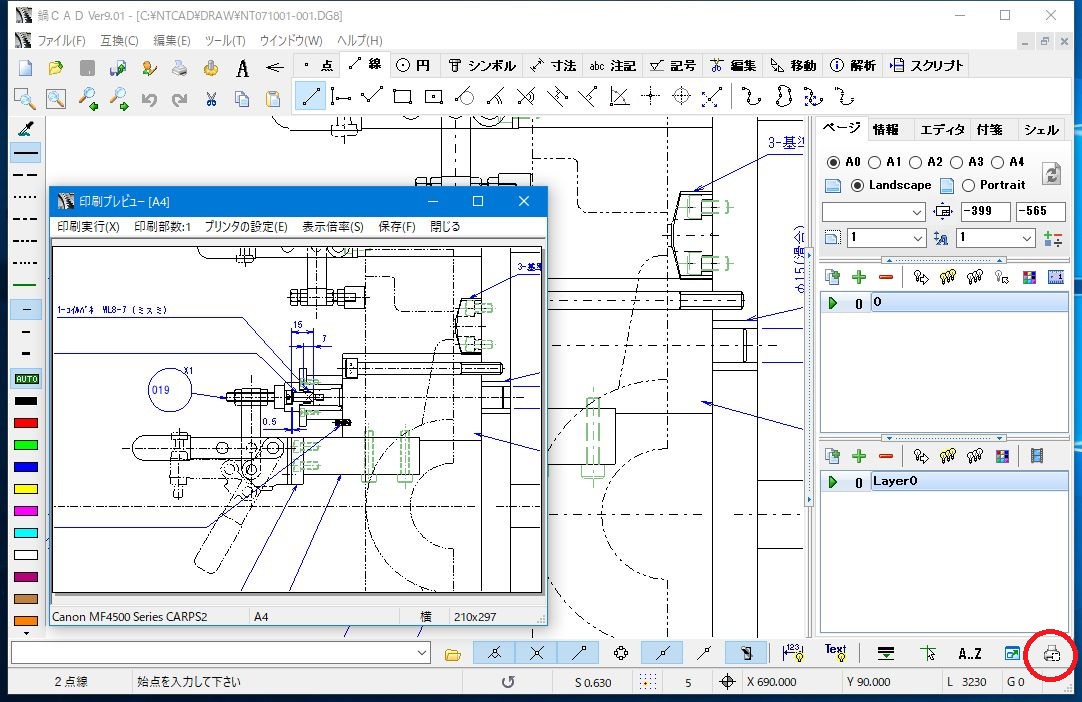Click 閉じる in print preview

pyautogui.click(x=445, y=226)
